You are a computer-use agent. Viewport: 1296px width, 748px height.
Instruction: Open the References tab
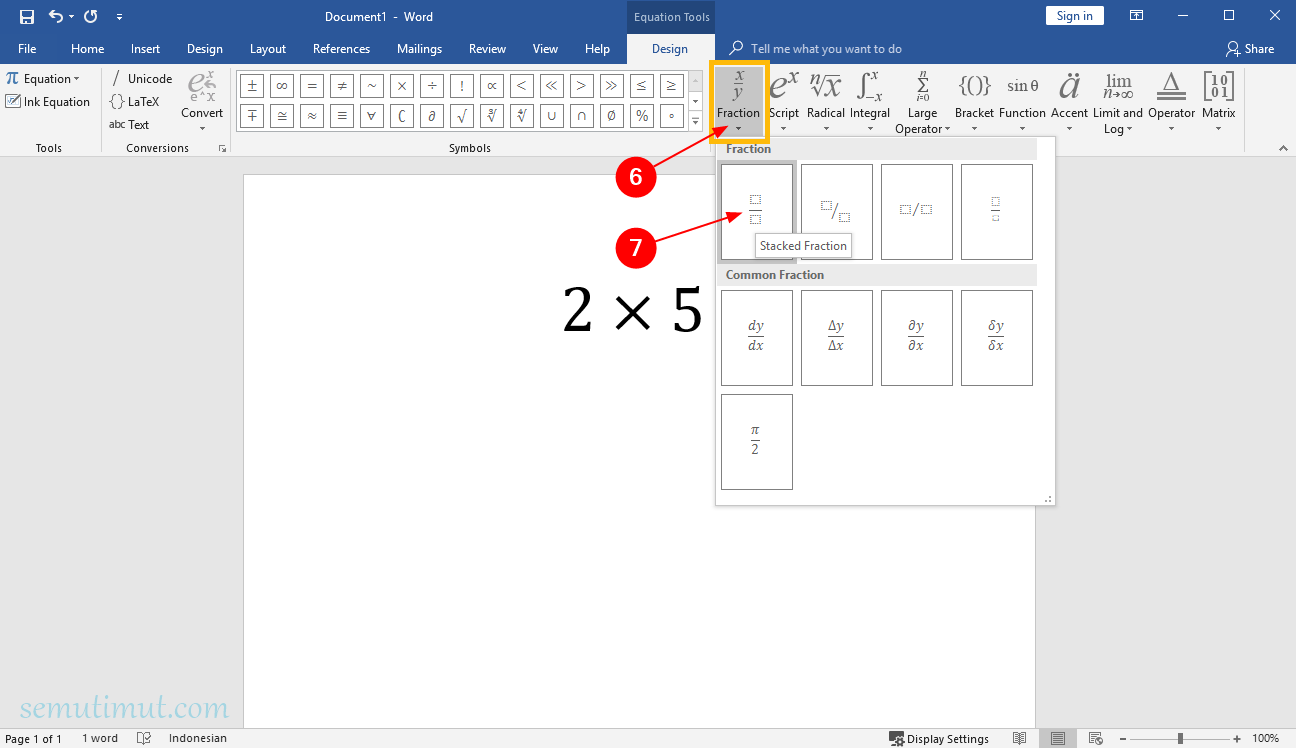click(341, 48)
